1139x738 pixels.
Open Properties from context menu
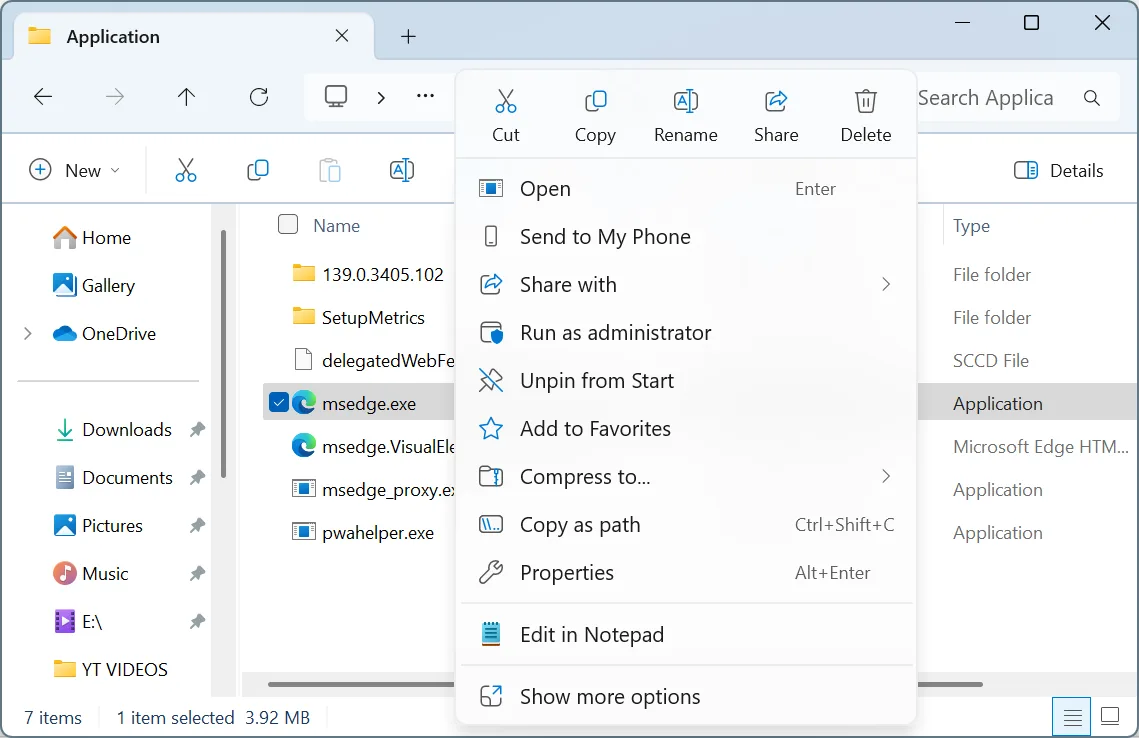(686, 572)
